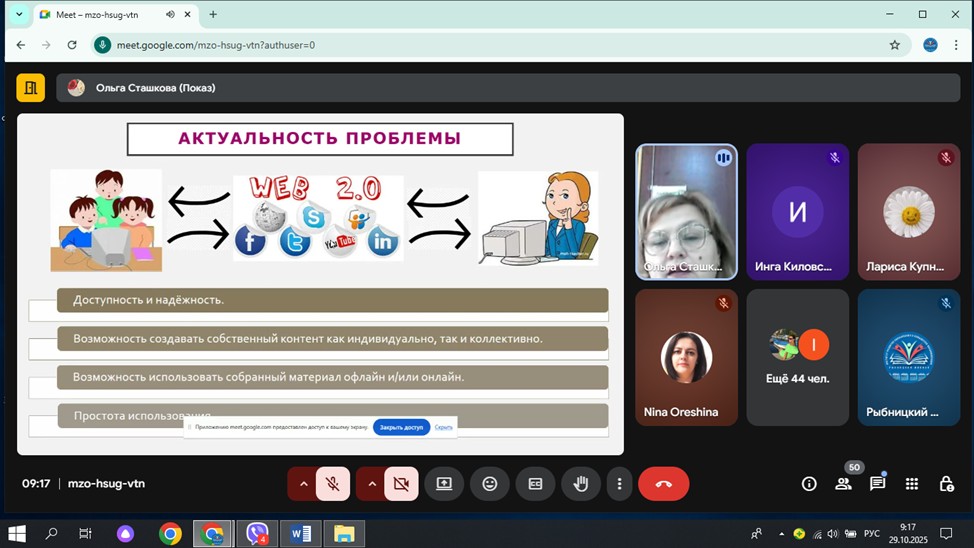Open the activities grid icon
Viewport: 974px width, 548px height.
(911, 484)
